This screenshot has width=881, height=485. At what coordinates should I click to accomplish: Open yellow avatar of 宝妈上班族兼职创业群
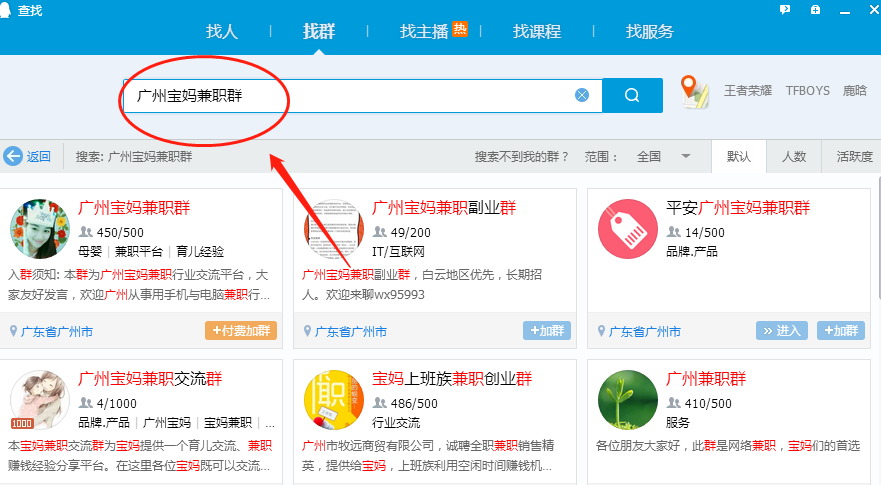(334, 400)
